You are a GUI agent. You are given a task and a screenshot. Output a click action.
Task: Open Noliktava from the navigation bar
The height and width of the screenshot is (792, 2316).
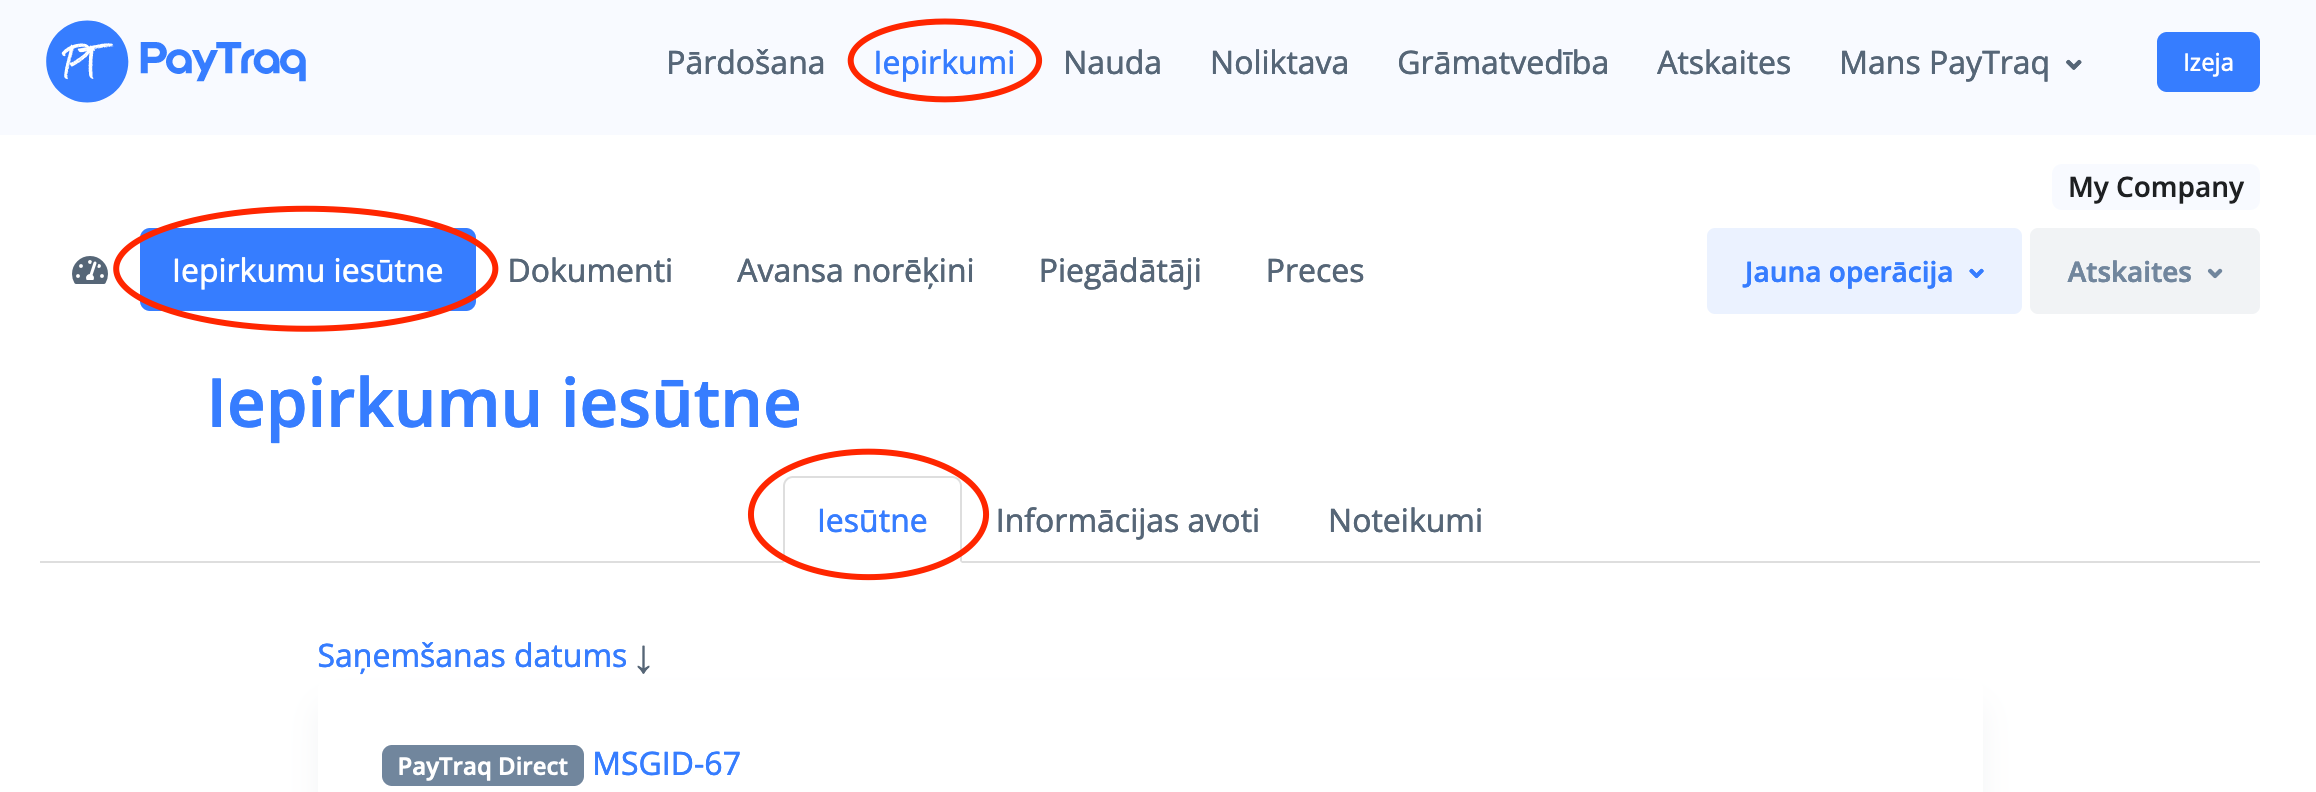pyautogui.click(x=1279, y=63)
